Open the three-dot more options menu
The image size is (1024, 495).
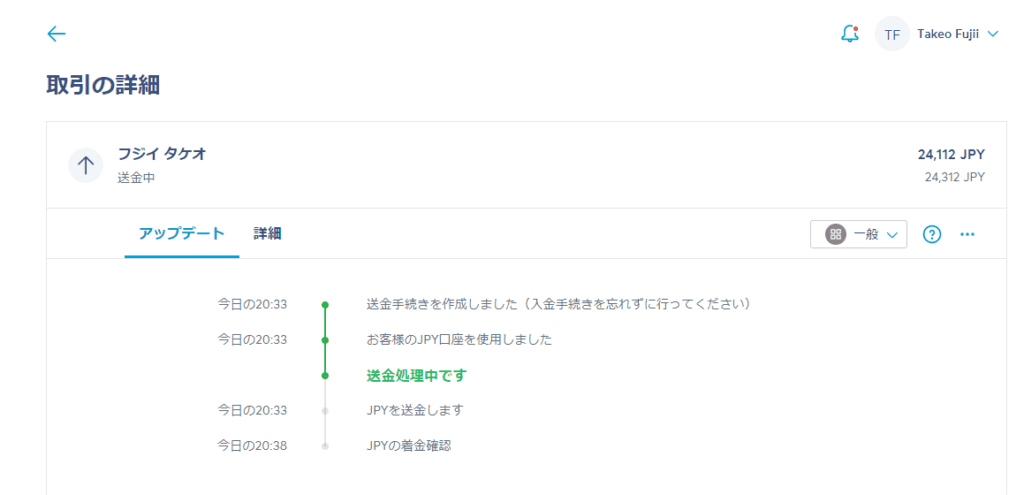(x=967, y=234)
